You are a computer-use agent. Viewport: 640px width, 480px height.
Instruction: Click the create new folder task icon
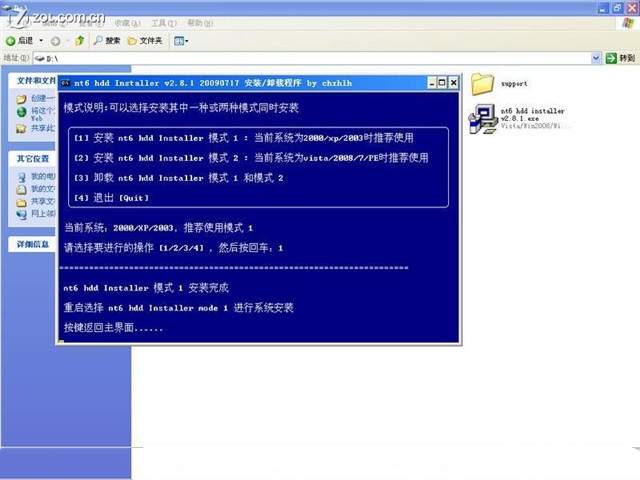[x=21, y=99]
